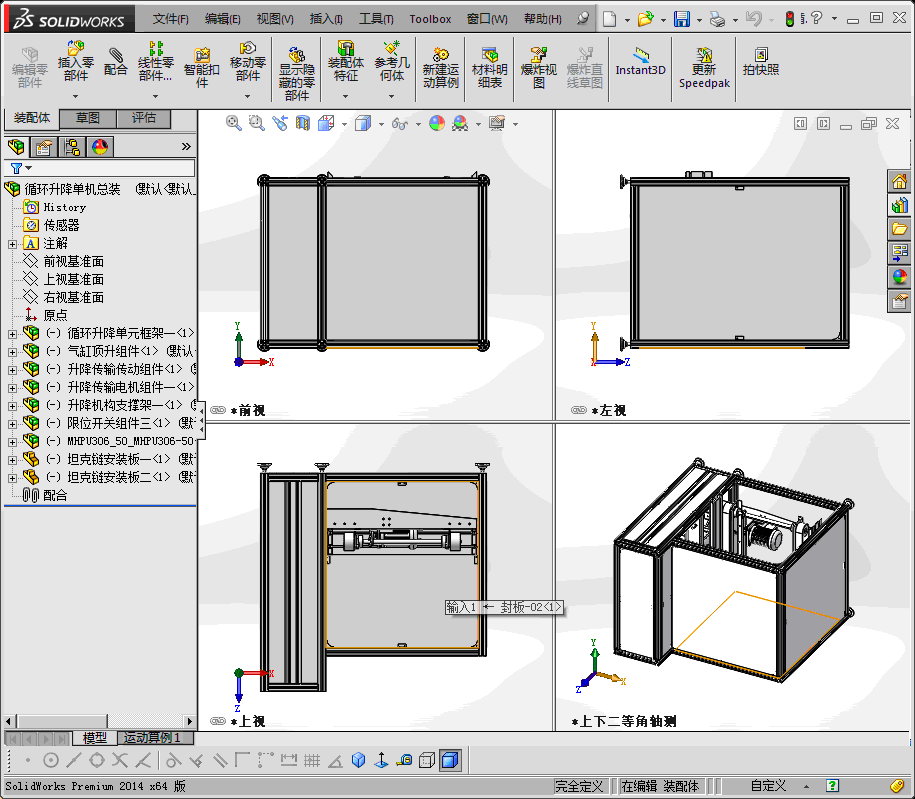
Task: Open the 线性零部件 linear component pattern tool
Action: pyautogui.click(x=155, y=61)
